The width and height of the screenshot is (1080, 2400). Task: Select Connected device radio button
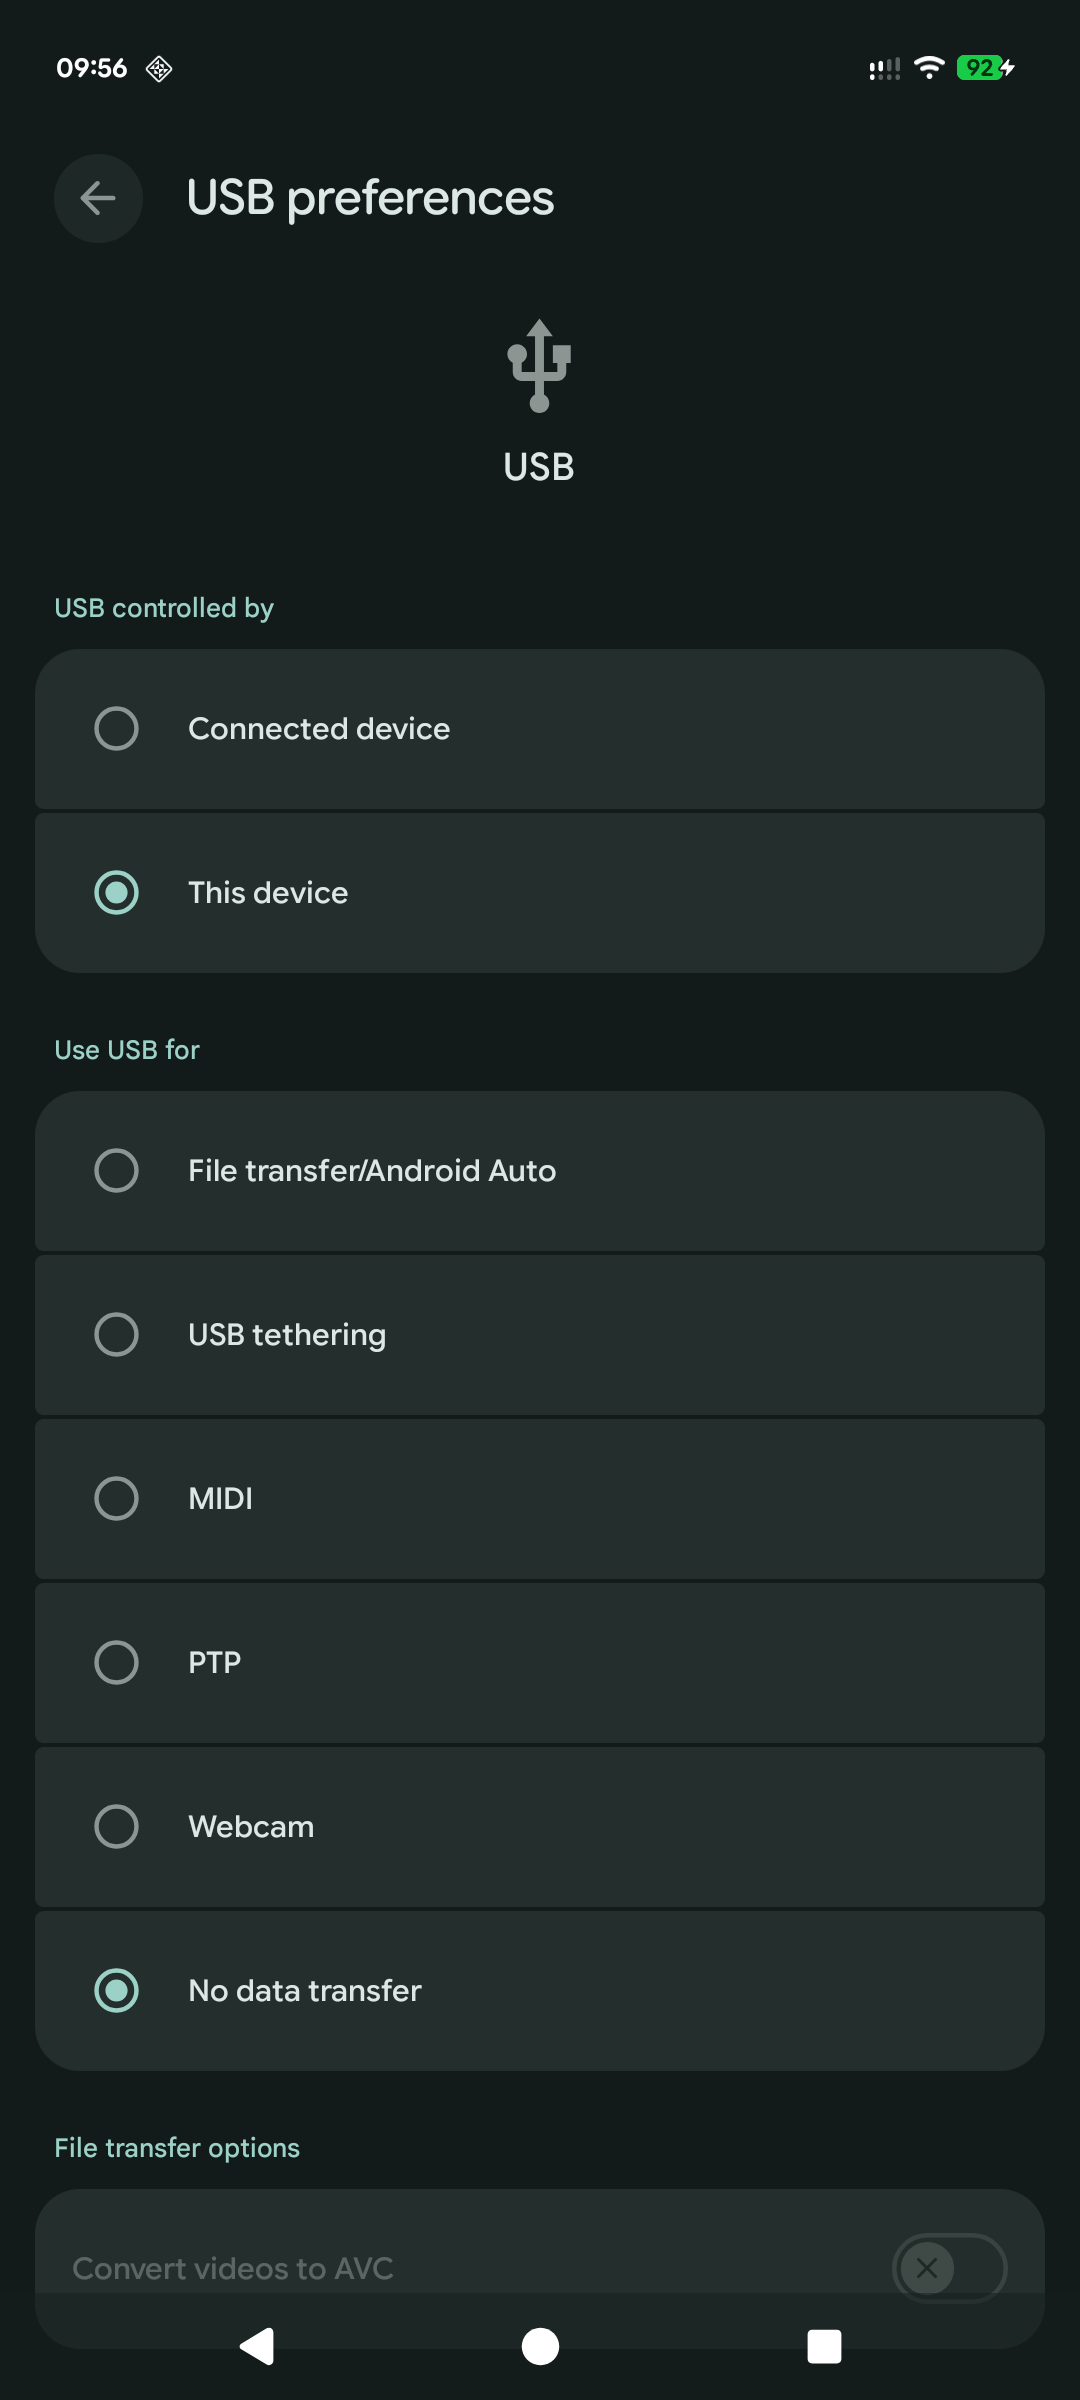(x=117, y=729)
